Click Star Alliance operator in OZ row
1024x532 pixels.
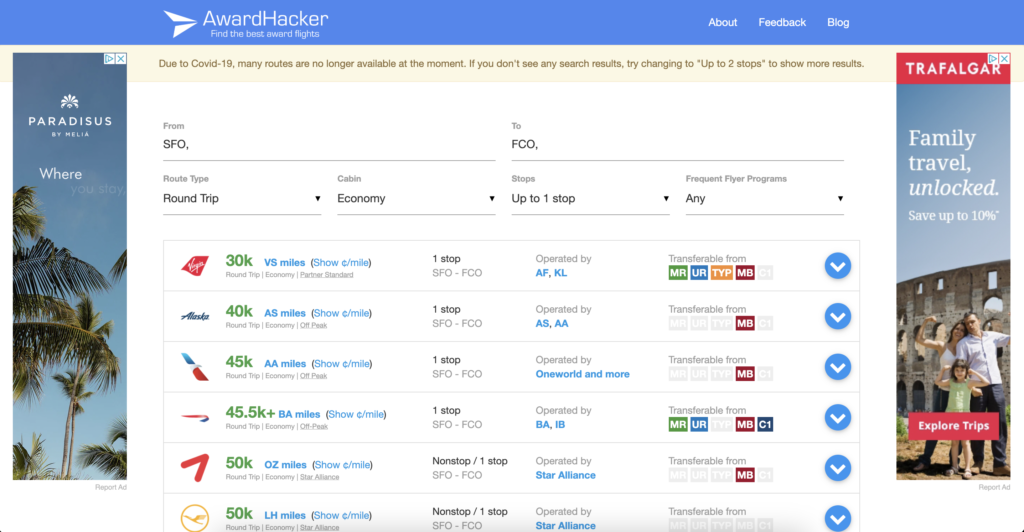tap(566, 475)
